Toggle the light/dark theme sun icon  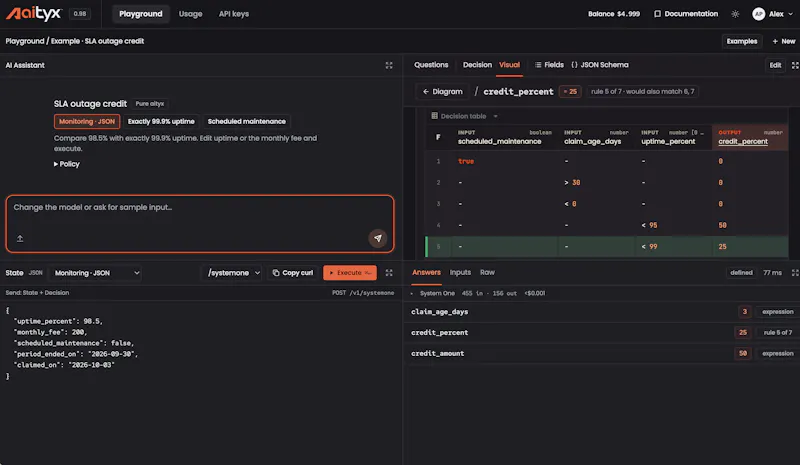coord(735,14)
